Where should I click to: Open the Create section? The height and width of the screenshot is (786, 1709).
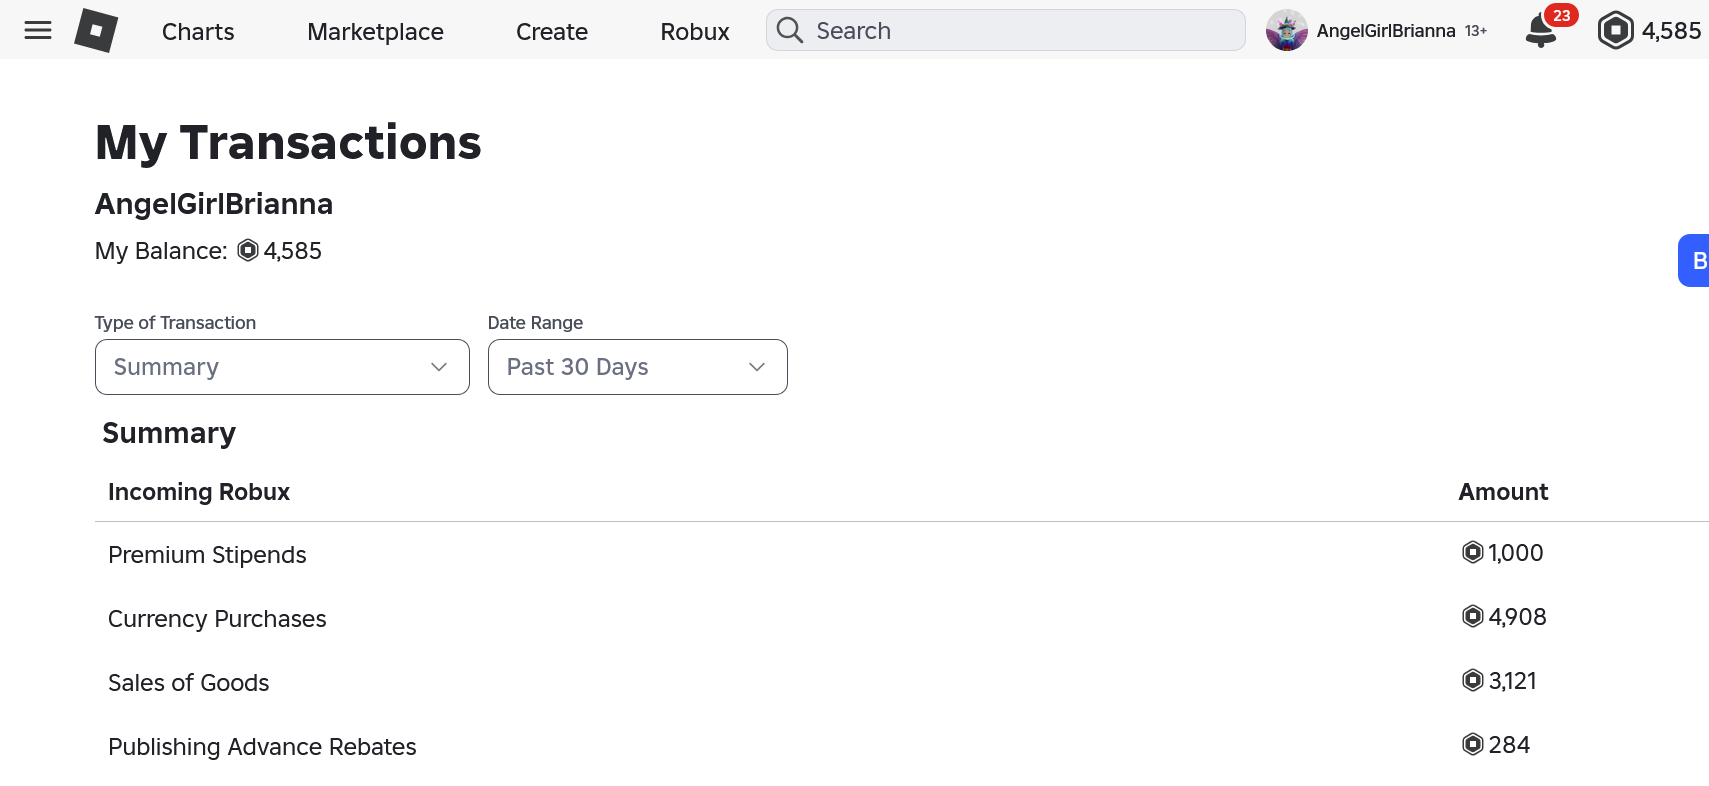[x=552, y=32]
